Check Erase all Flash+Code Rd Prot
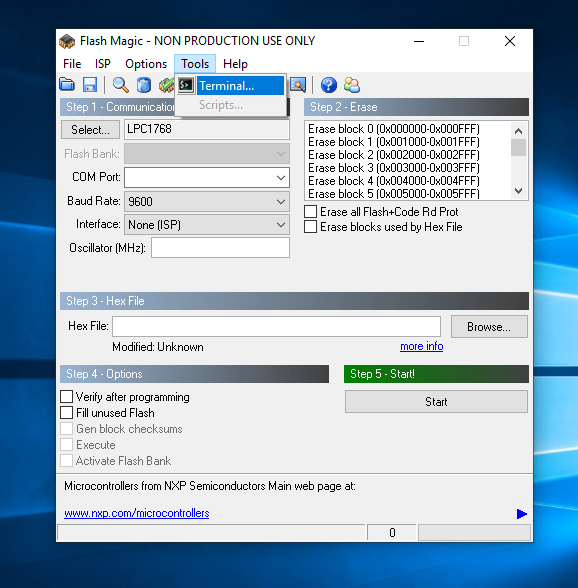The image size is (578, 588). (x=310, y=212)
